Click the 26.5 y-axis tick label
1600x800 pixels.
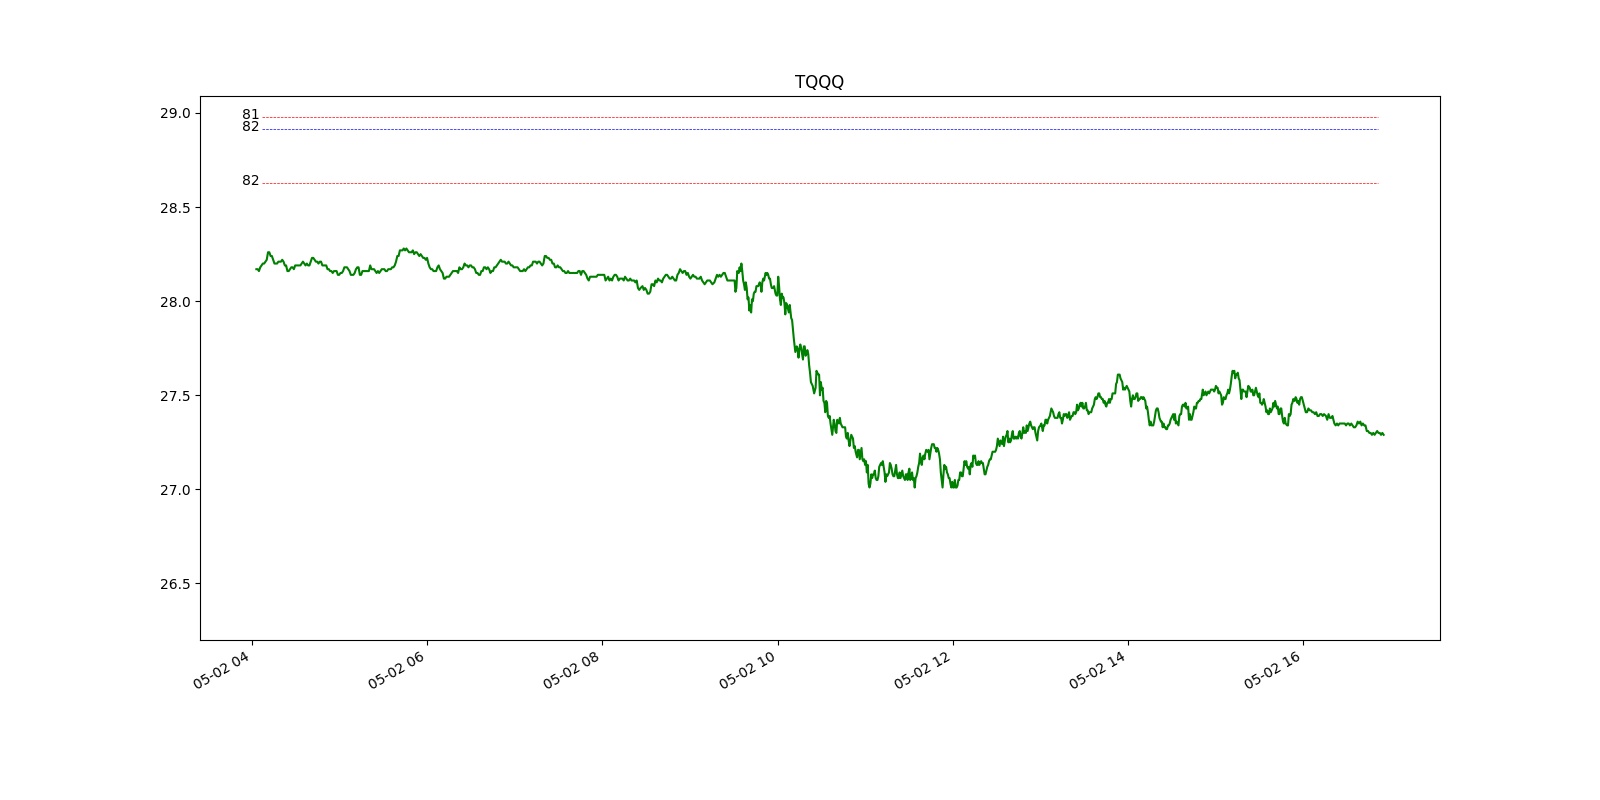(174, 583)
